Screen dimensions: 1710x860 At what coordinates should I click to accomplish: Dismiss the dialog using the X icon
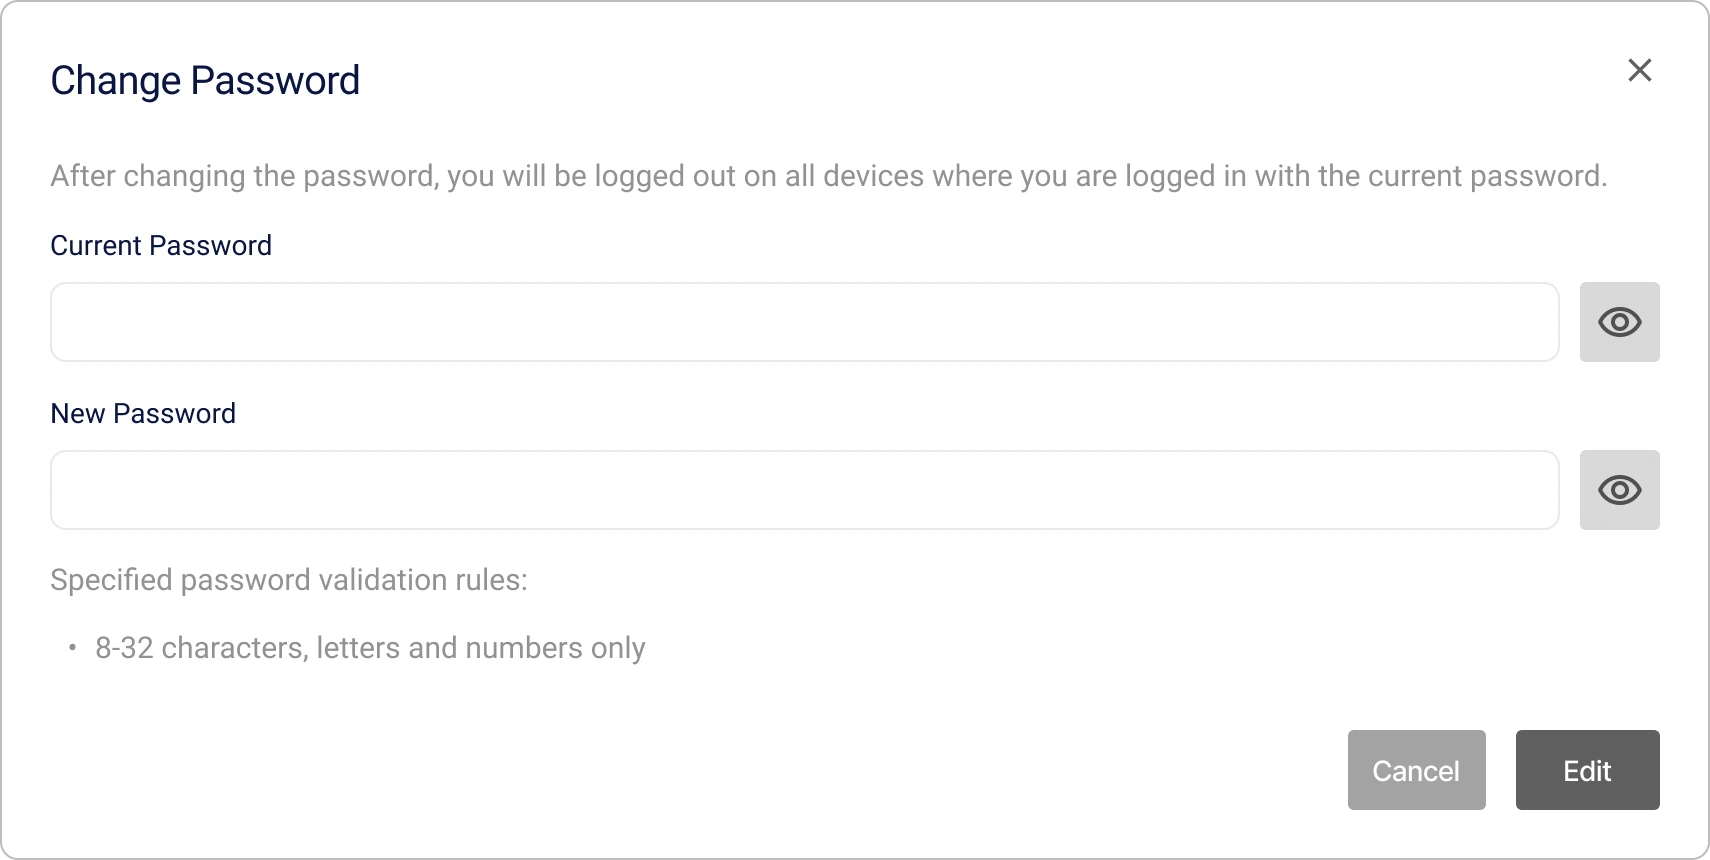pos(1639,70)
